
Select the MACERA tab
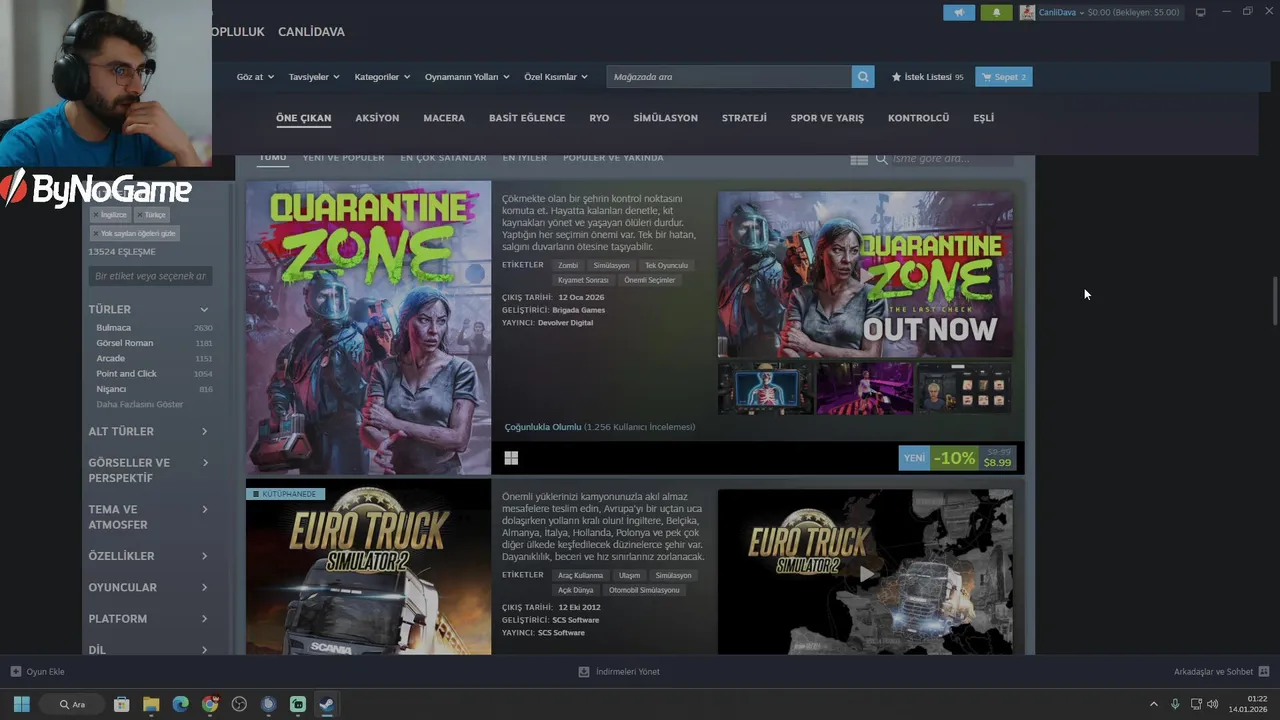pyautogui.click(x=444, y=118)
